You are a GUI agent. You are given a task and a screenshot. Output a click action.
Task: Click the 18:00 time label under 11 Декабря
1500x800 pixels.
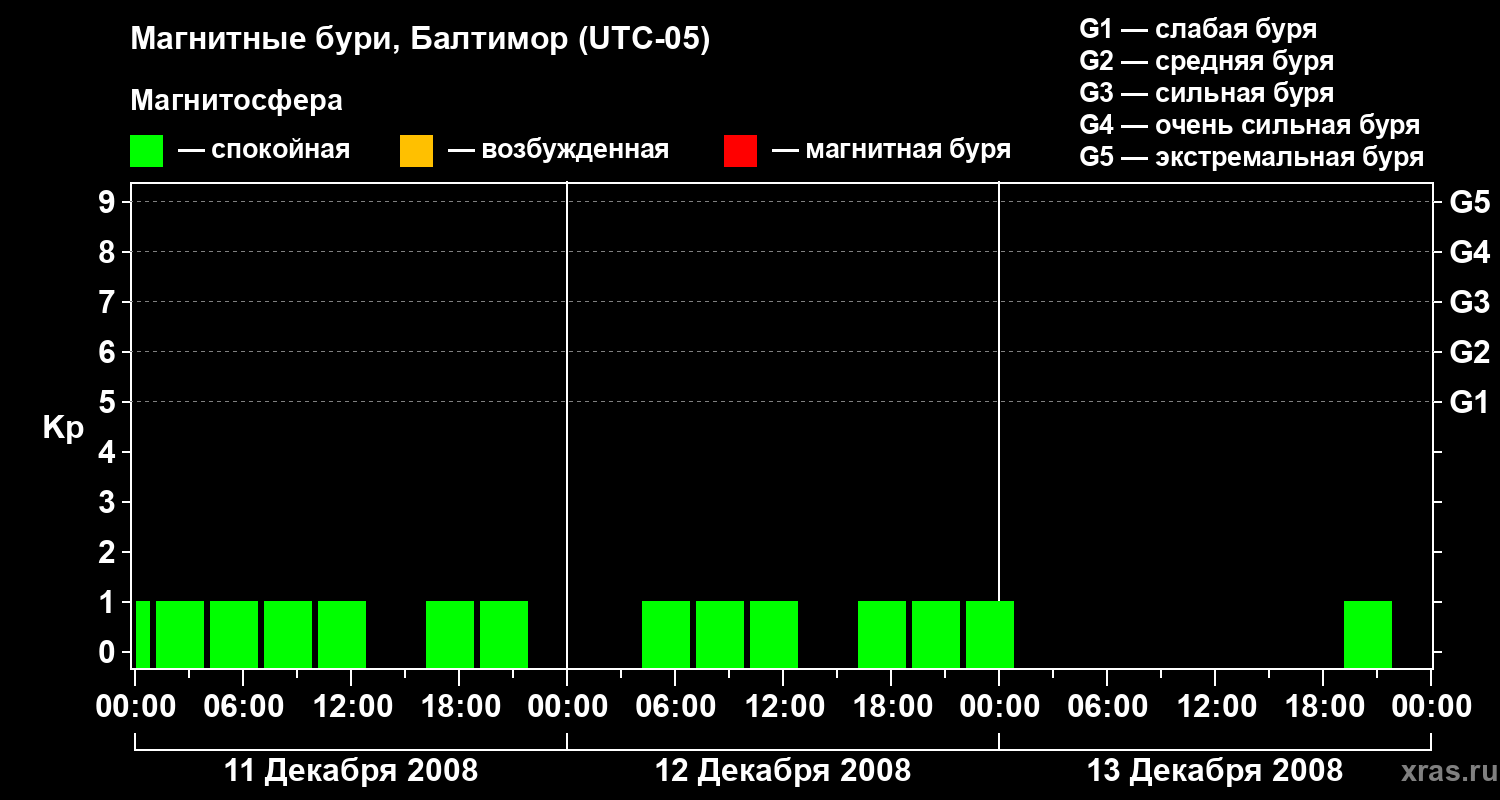pyautogui.click(x=459, y=706)
